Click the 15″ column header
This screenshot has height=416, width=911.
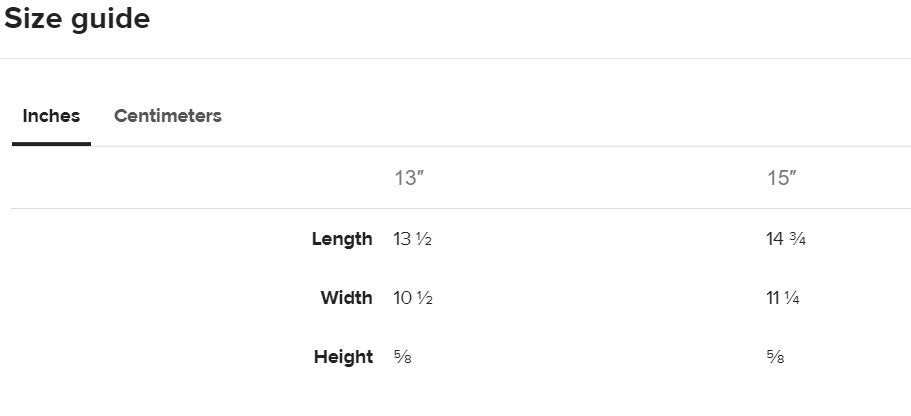pyautogui.click(x=782, y=179)
